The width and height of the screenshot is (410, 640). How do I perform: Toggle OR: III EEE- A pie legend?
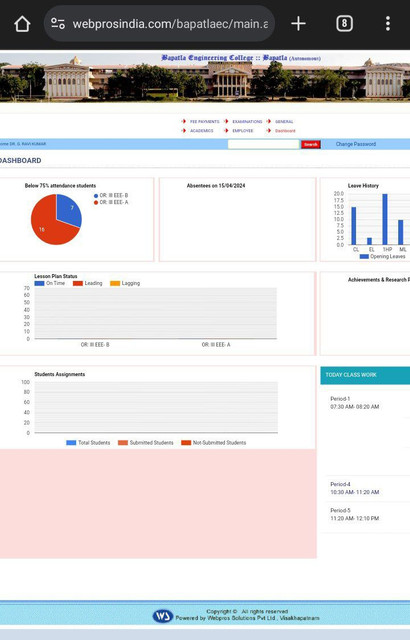pos(111,202)
